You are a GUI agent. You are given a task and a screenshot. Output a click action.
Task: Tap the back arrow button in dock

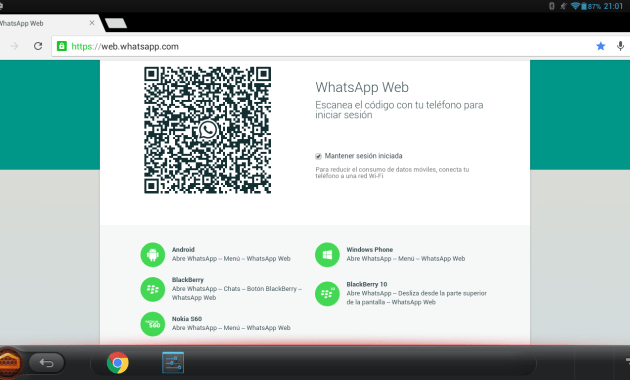(x=47, y=363)
